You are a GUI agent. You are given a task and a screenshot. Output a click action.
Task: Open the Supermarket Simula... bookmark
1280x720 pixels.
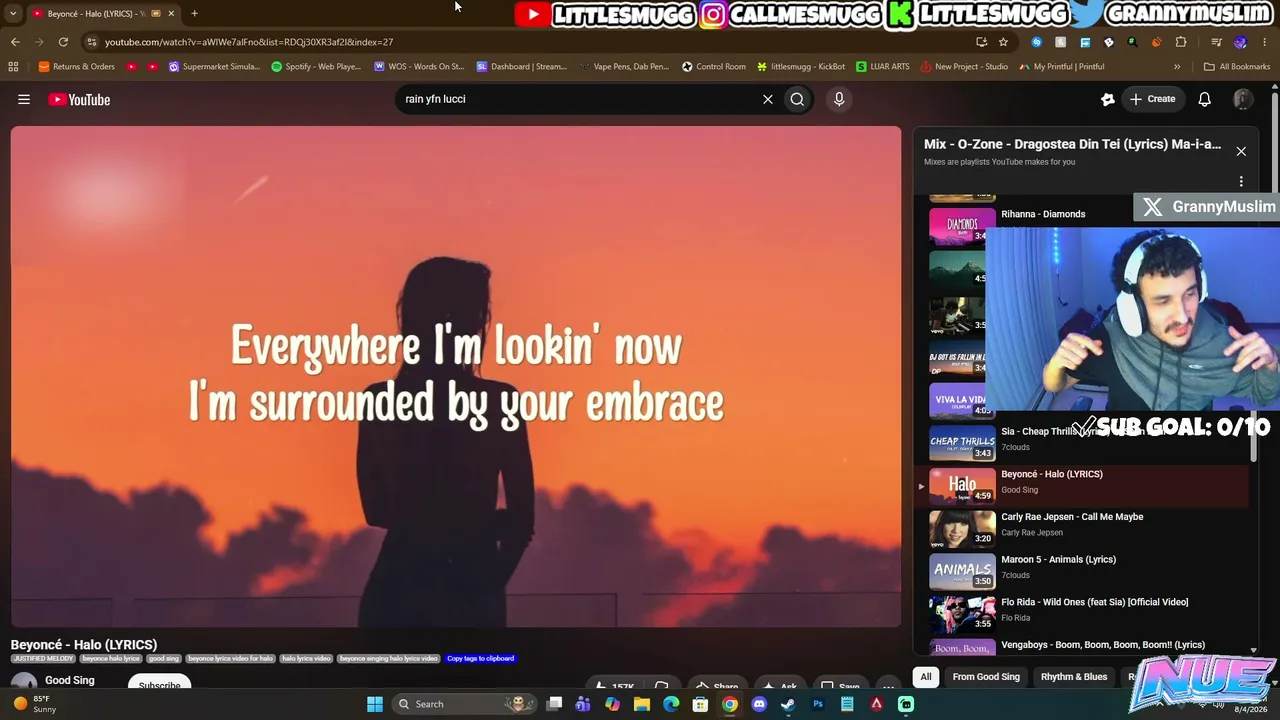point(214,67)
